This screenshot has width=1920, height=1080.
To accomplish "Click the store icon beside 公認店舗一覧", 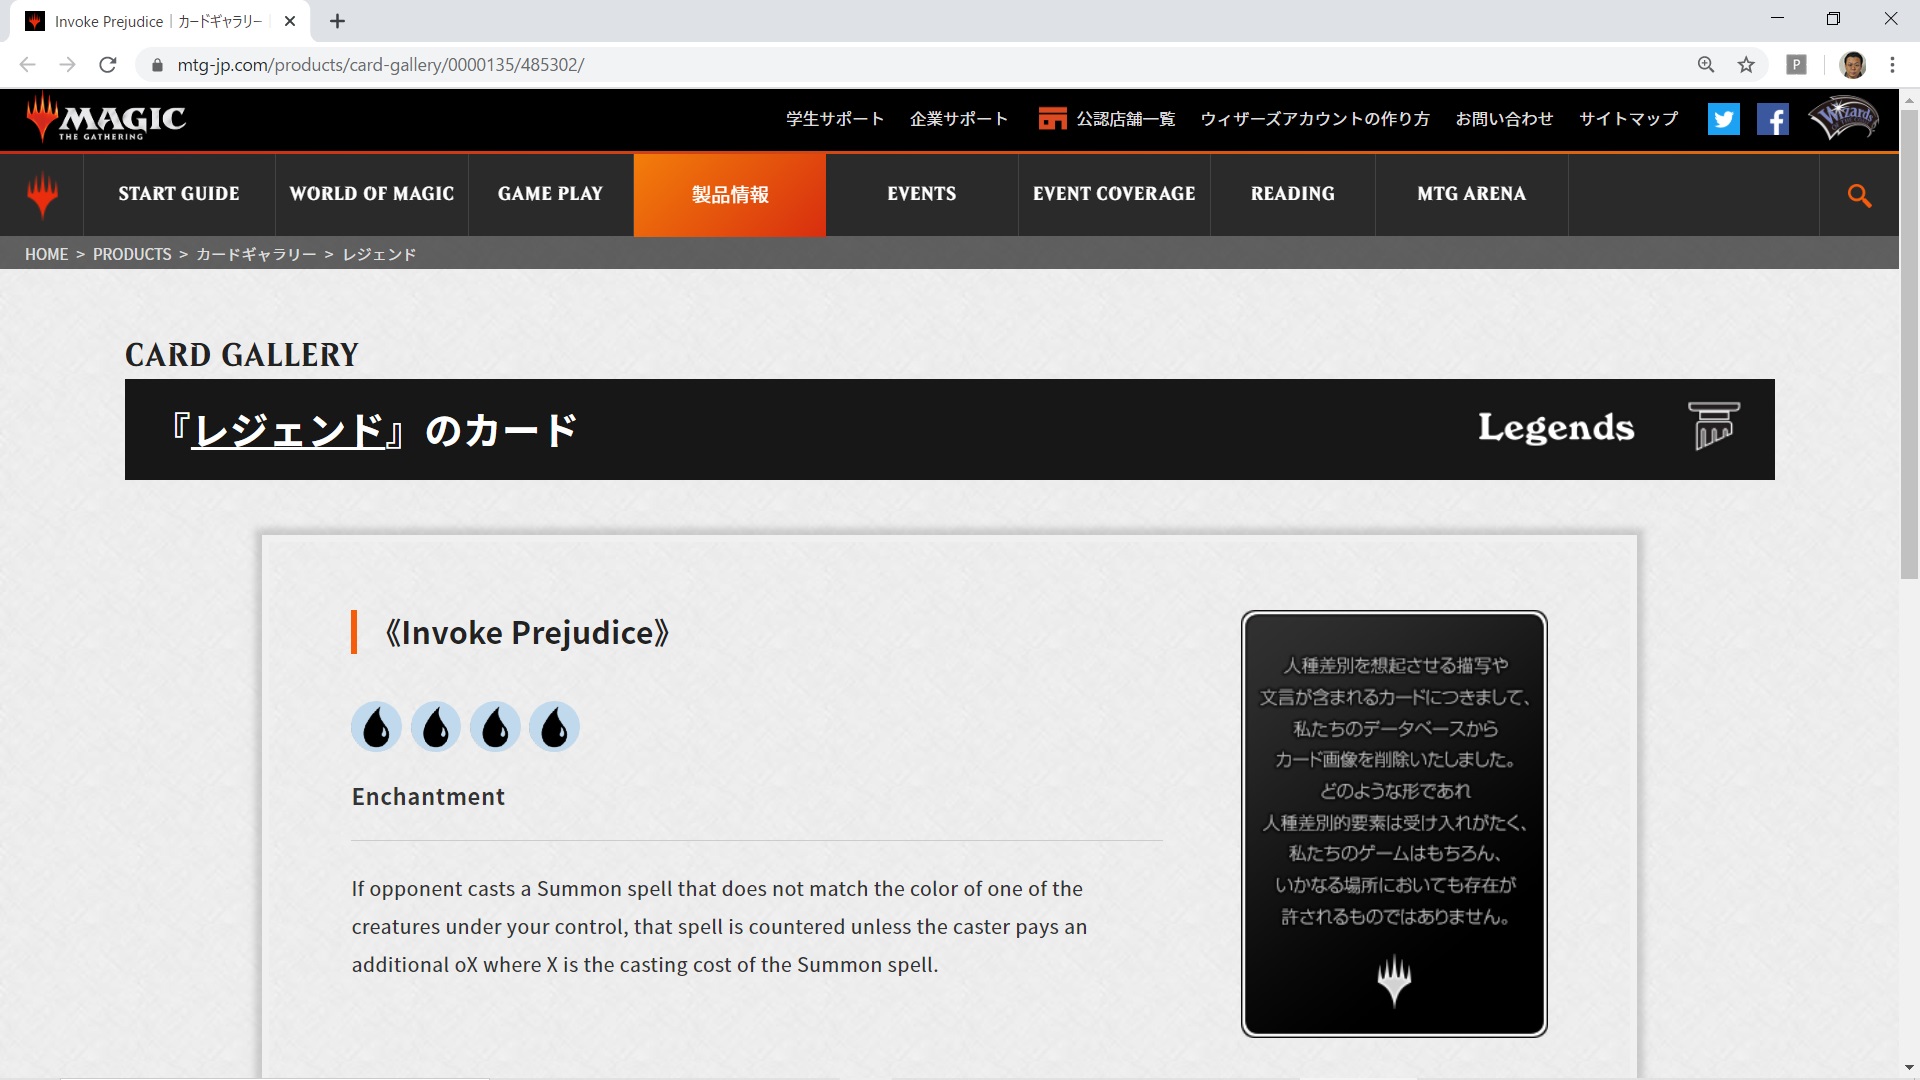I will pos(1052,119).
